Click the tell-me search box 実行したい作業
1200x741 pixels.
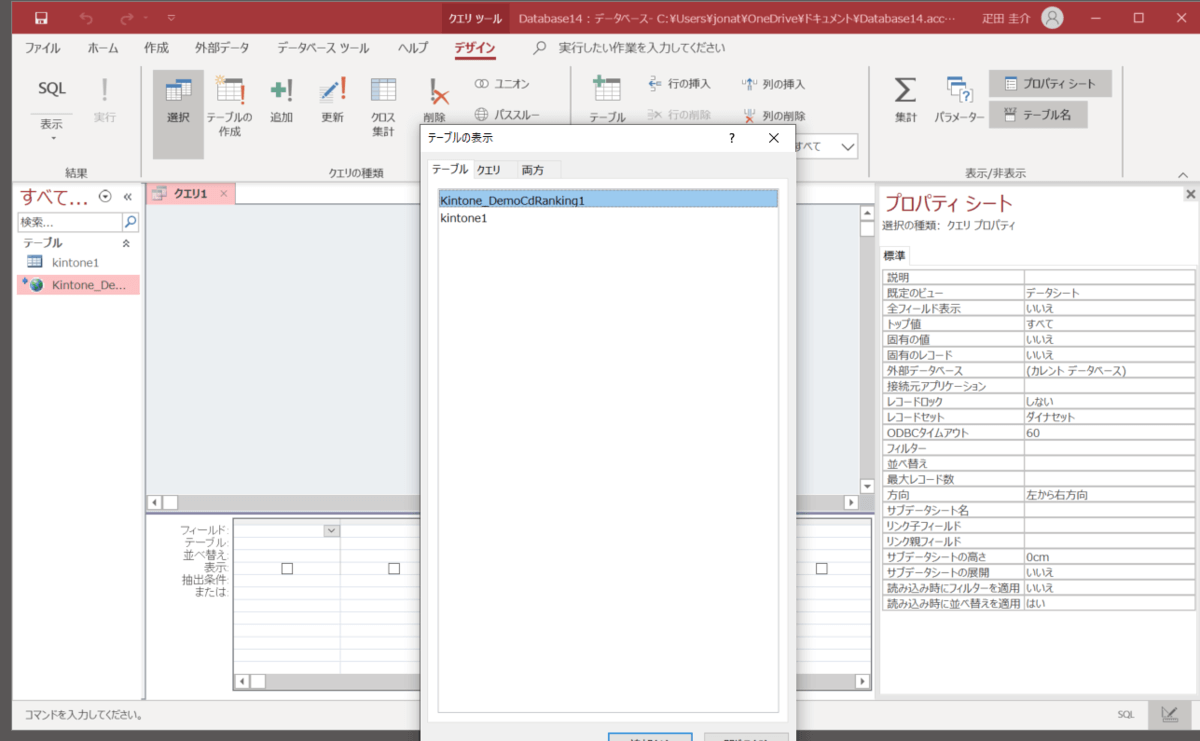tap(641, 48)
